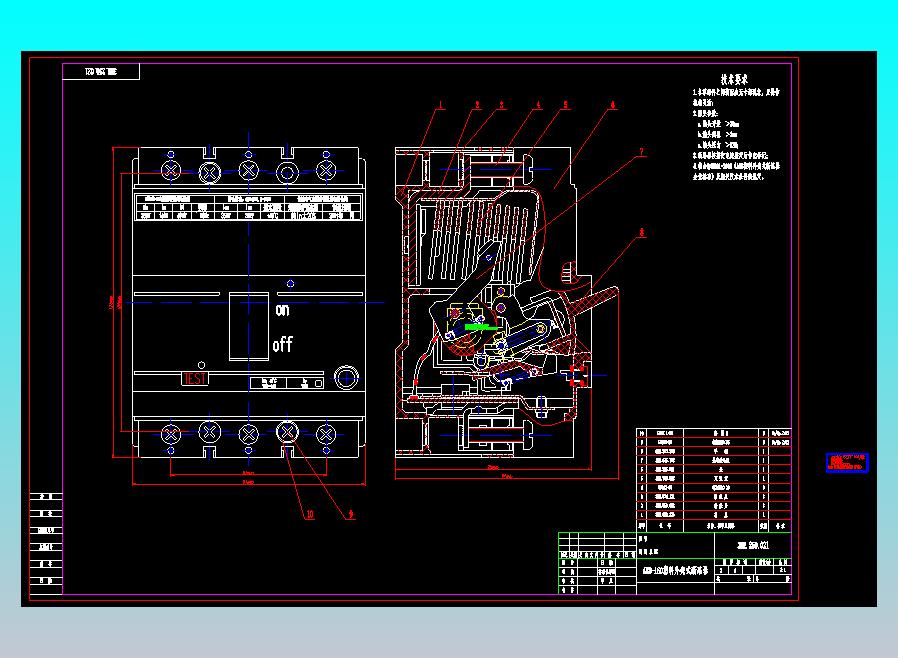Click the "on" label beside the breaker handle
898x658 pixels.
[282, 310]
